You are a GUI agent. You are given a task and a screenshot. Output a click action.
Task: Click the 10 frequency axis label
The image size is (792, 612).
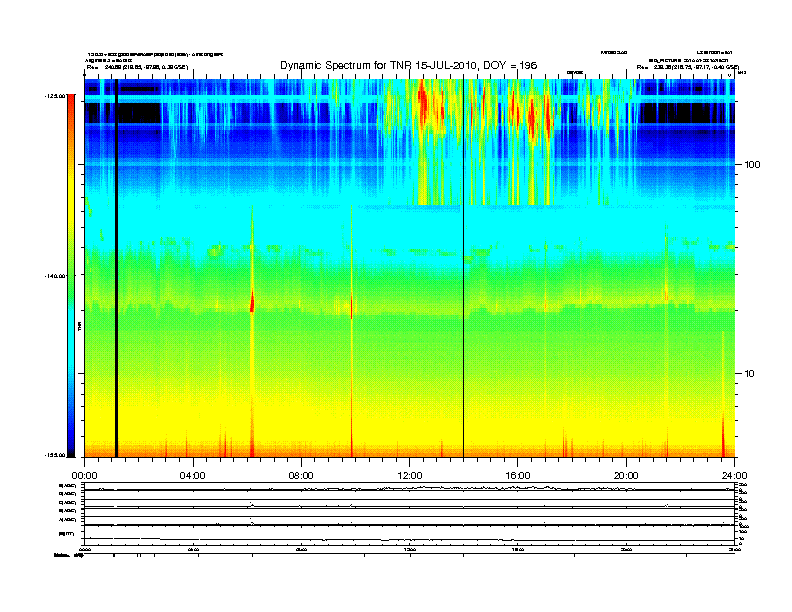click(750, 374)
